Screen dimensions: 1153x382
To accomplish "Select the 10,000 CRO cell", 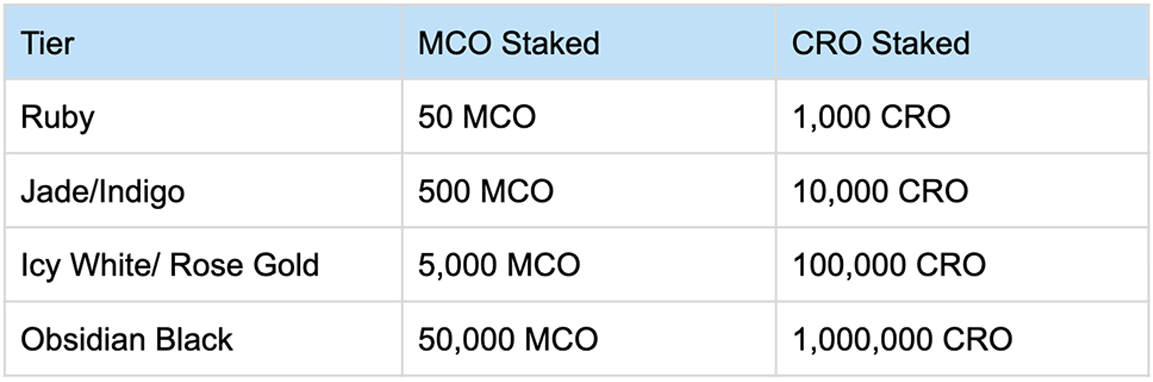I will coord(962,191).
